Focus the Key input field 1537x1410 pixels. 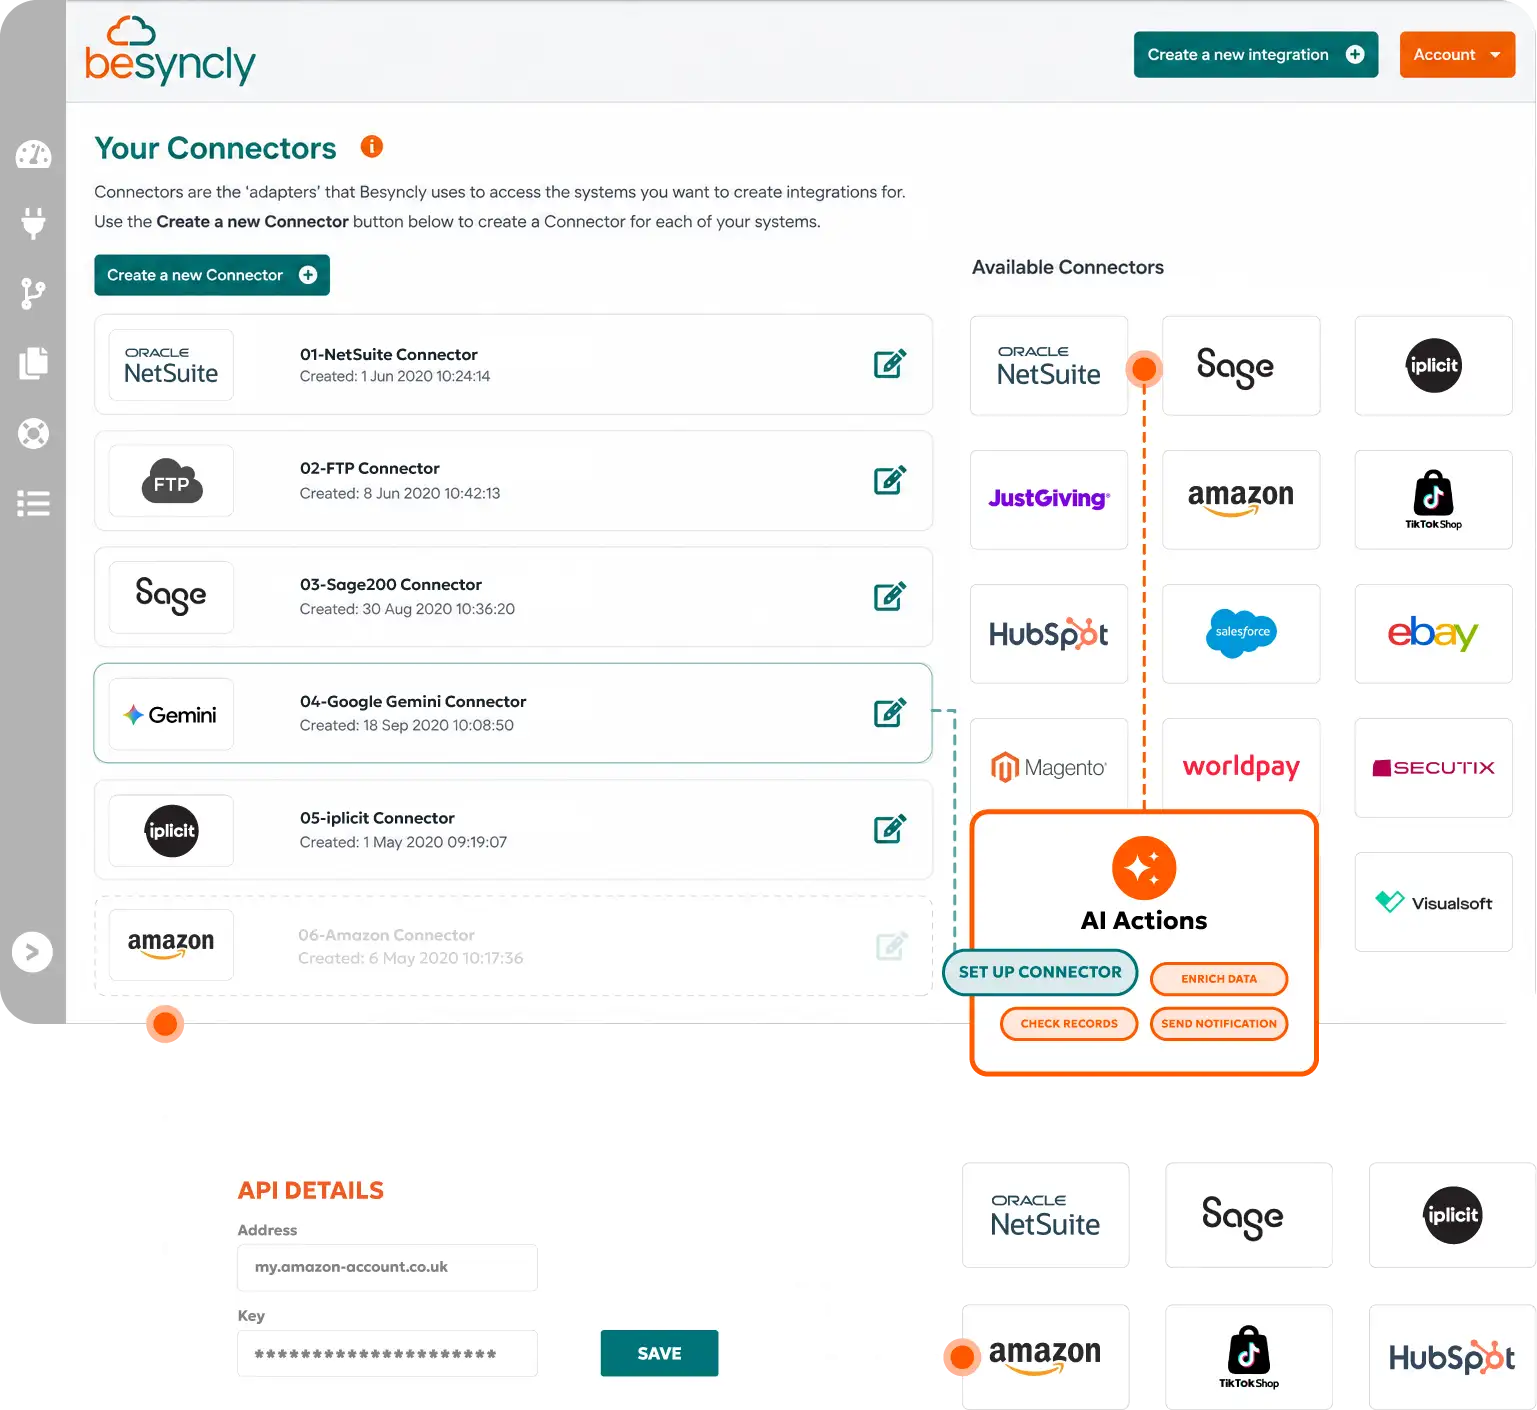pos(387,1353)
